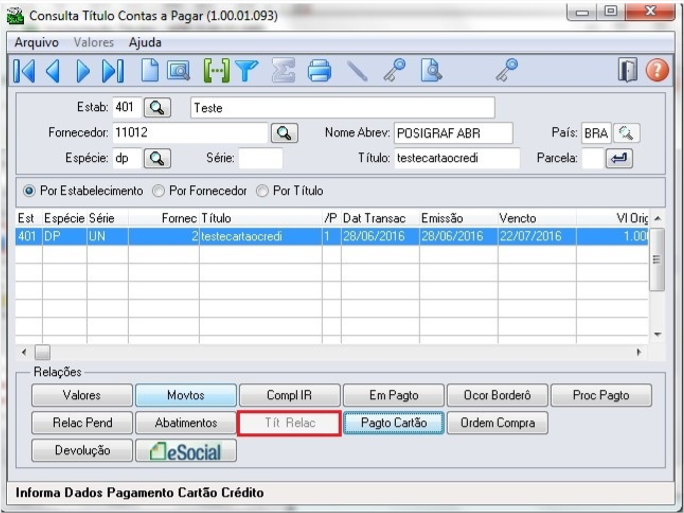Select Por Estabelecimento radio option
684x513 pixels.
83,191
